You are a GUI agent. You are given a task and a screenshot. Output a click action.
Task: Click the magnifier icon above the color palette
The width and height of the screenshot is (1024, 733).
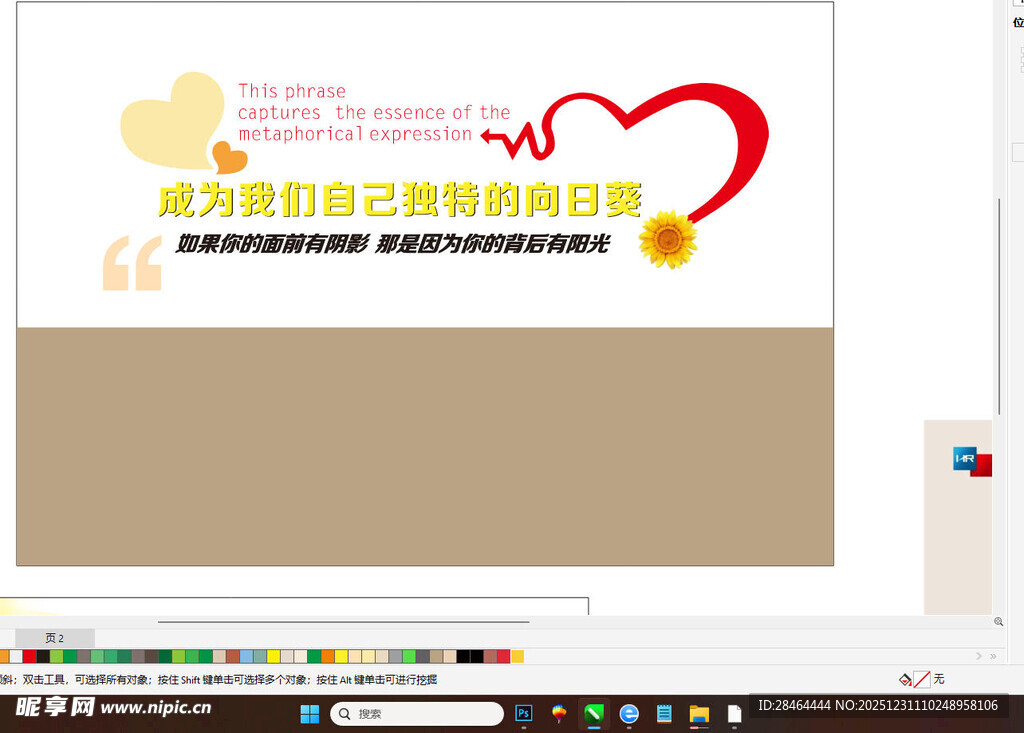998,622
